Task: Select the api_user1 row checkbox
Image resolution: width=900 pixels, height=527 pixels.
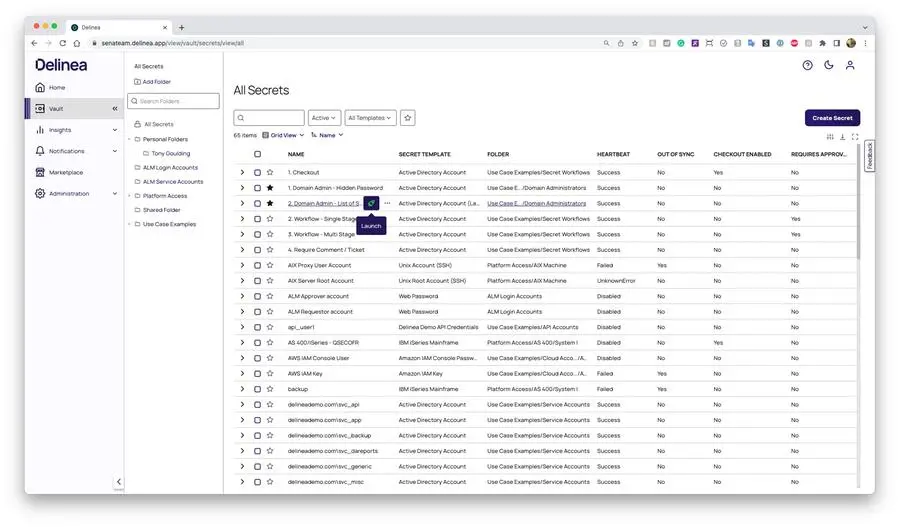Action: (x=257, y=327)
